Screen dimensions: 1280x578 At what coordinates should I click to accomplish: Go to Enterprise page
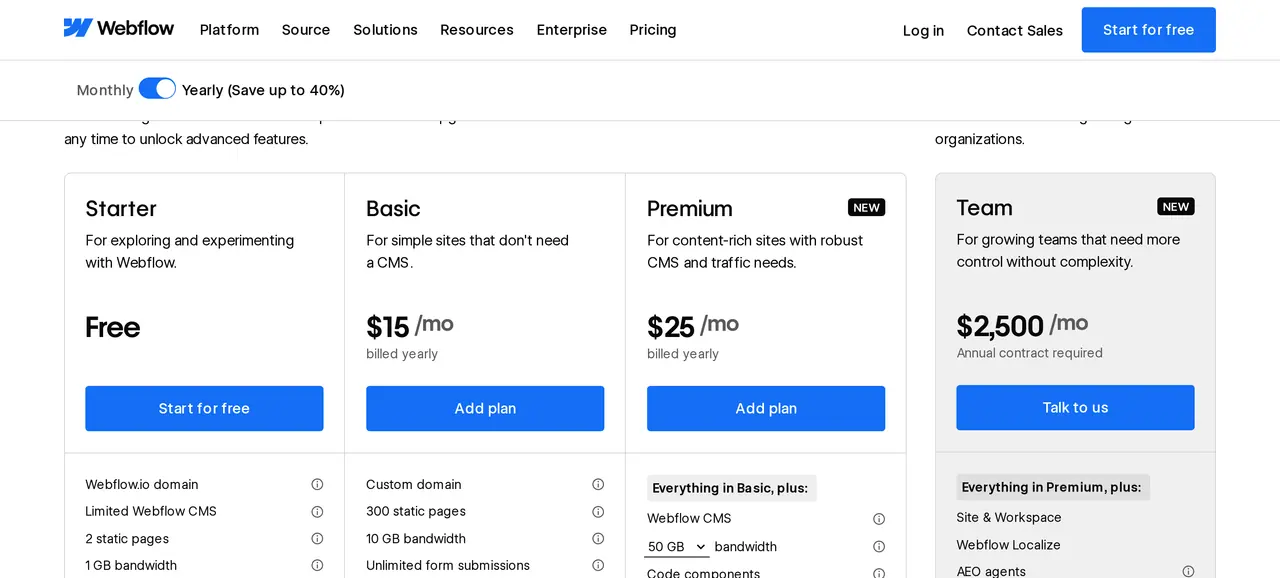[572, 30]
